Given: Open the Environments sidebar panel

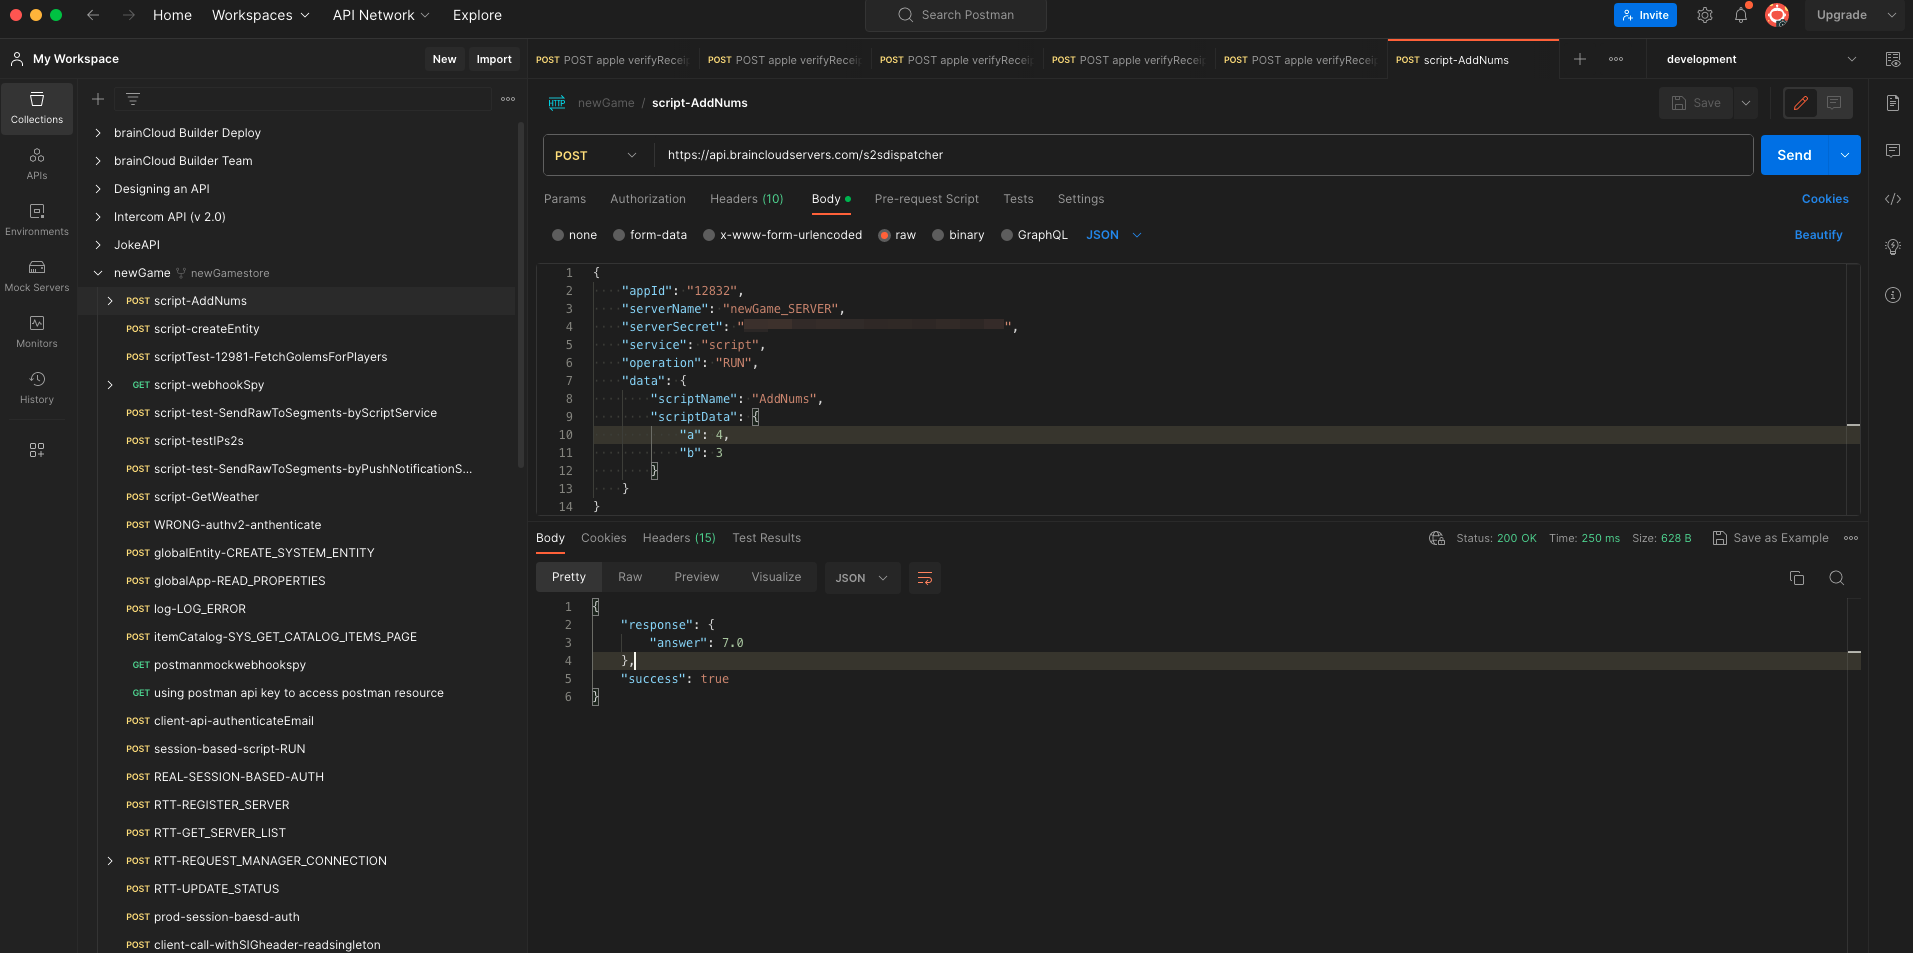Looking at the screenshot, I should coord(37,220).
